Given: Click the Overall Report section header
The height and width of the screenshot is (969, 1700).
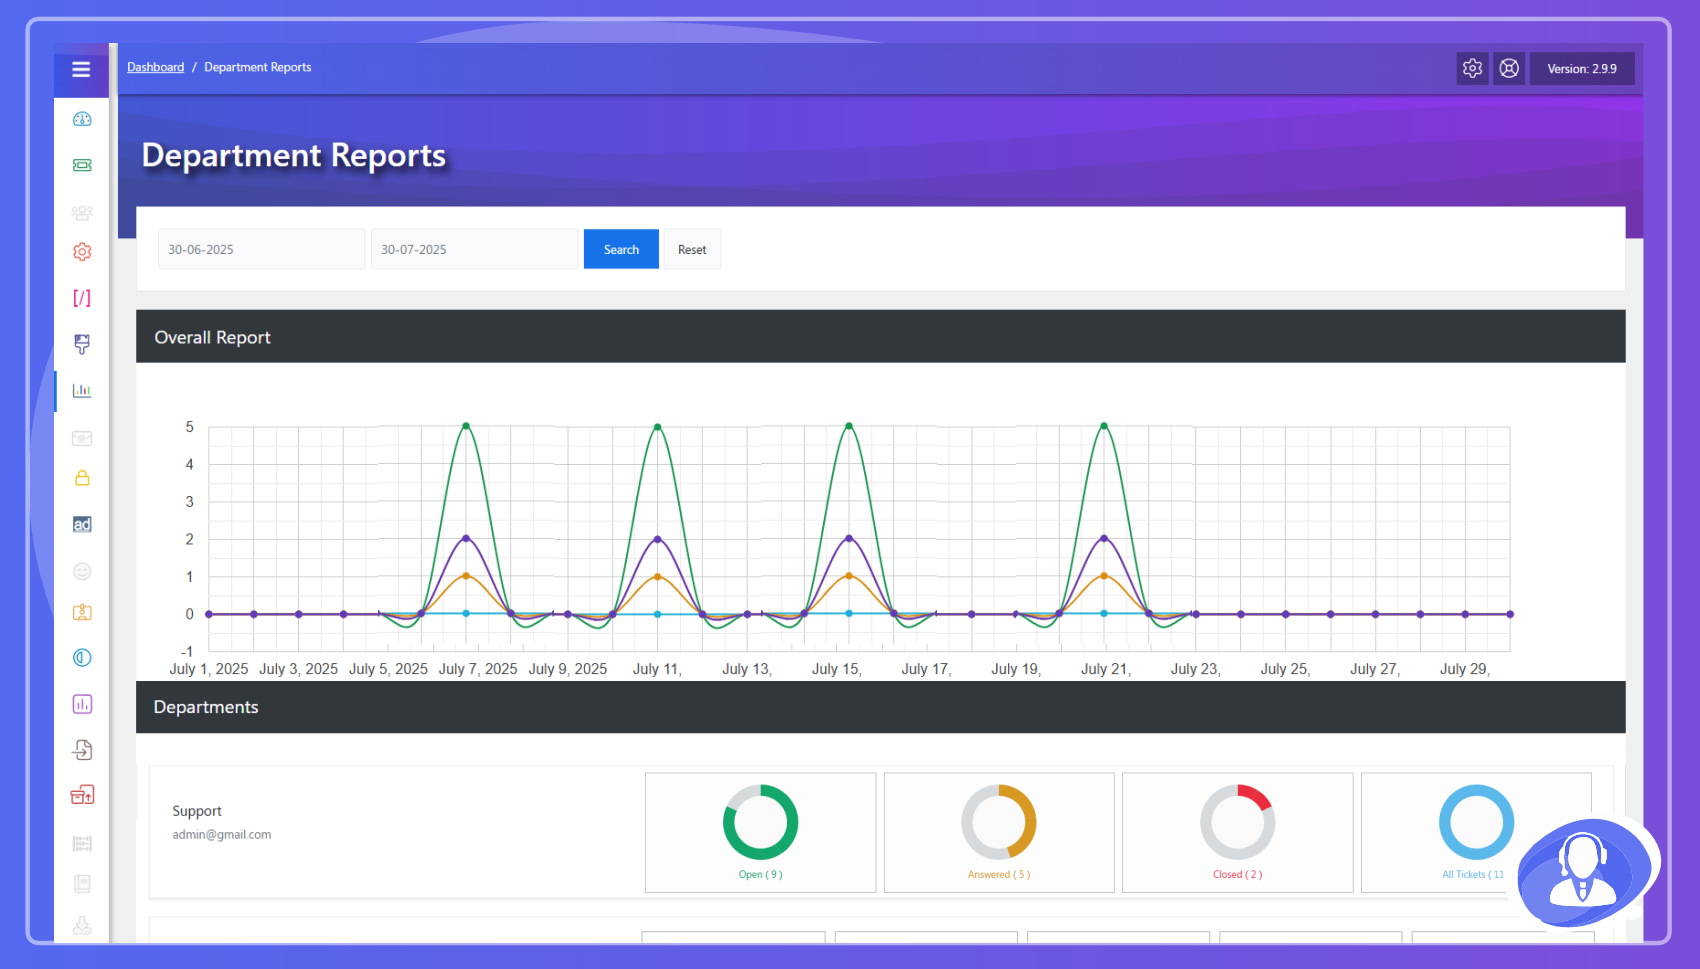Looking at the screenshot, I should (x=880, y=337).
